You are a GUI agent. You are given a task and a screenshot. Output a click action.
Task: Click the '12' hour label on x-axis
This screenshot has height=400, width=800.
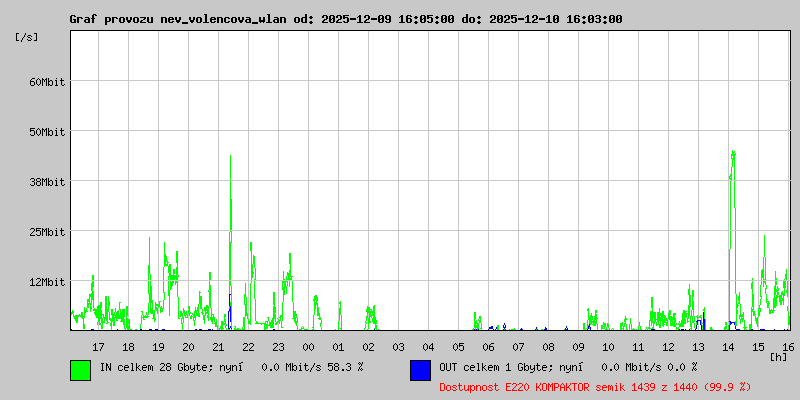[668, 347]
